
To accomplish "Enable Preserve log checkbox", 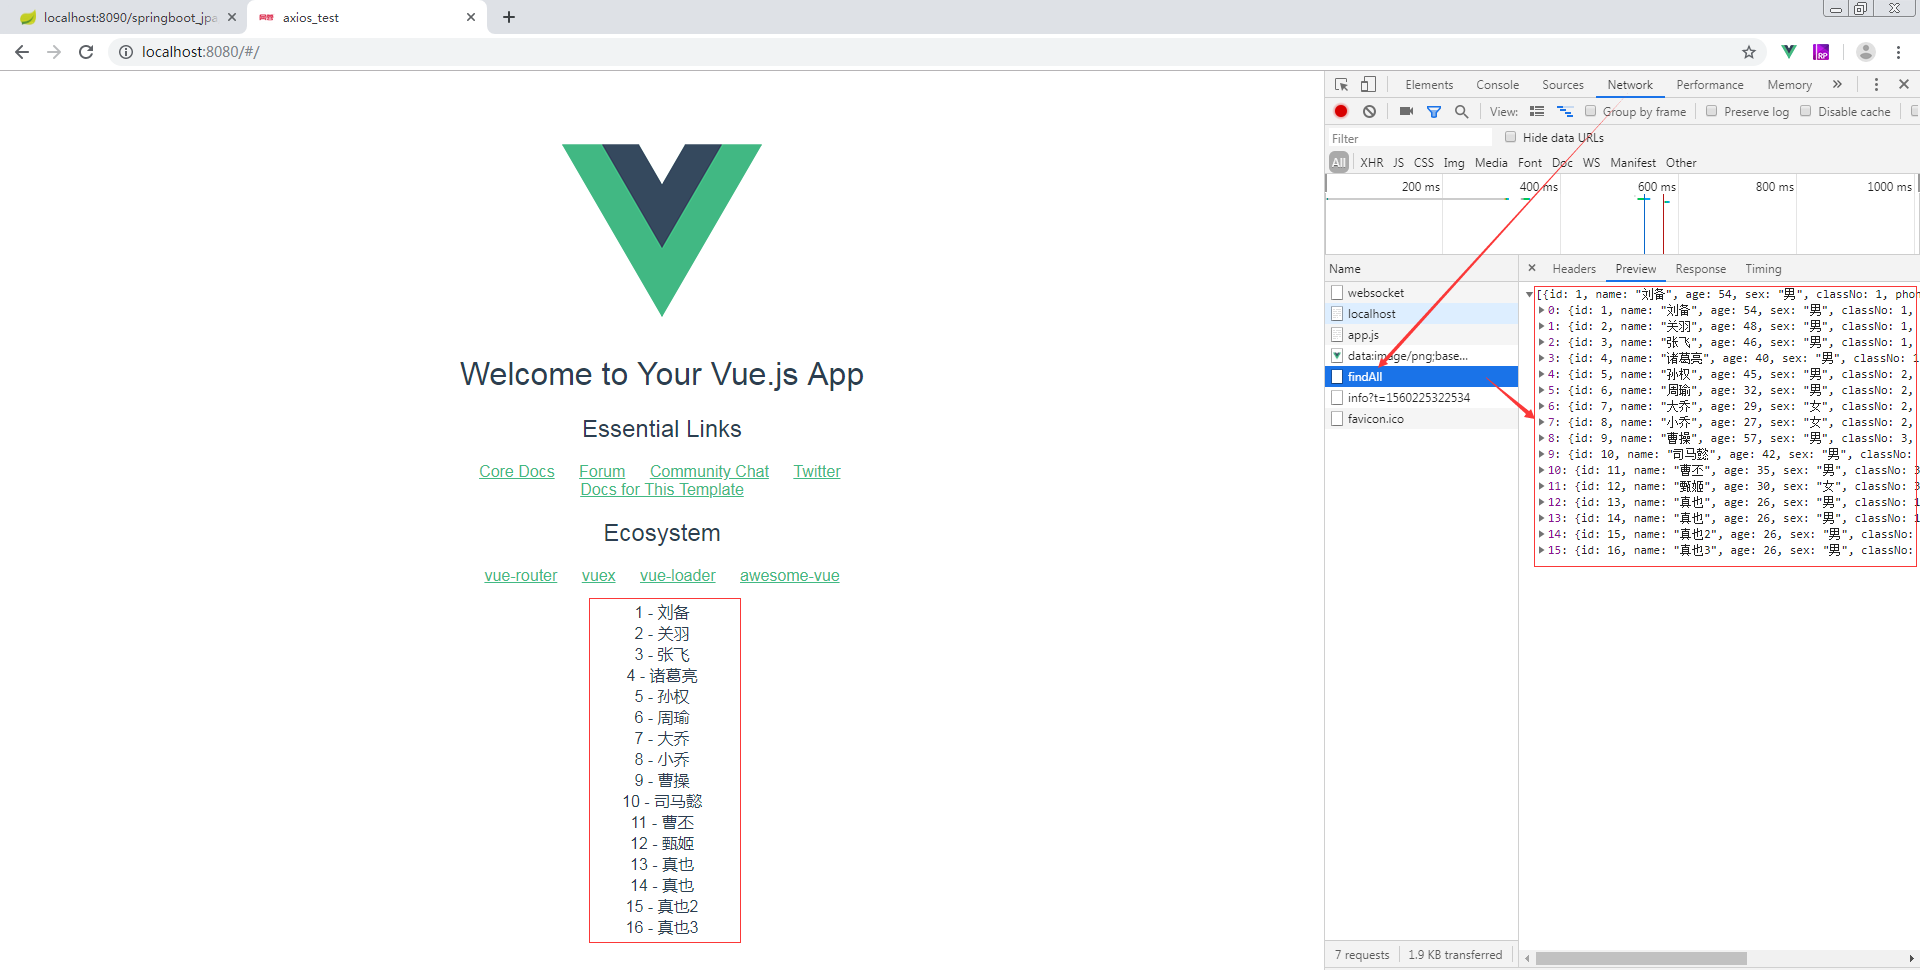I will coord(1711,111).
